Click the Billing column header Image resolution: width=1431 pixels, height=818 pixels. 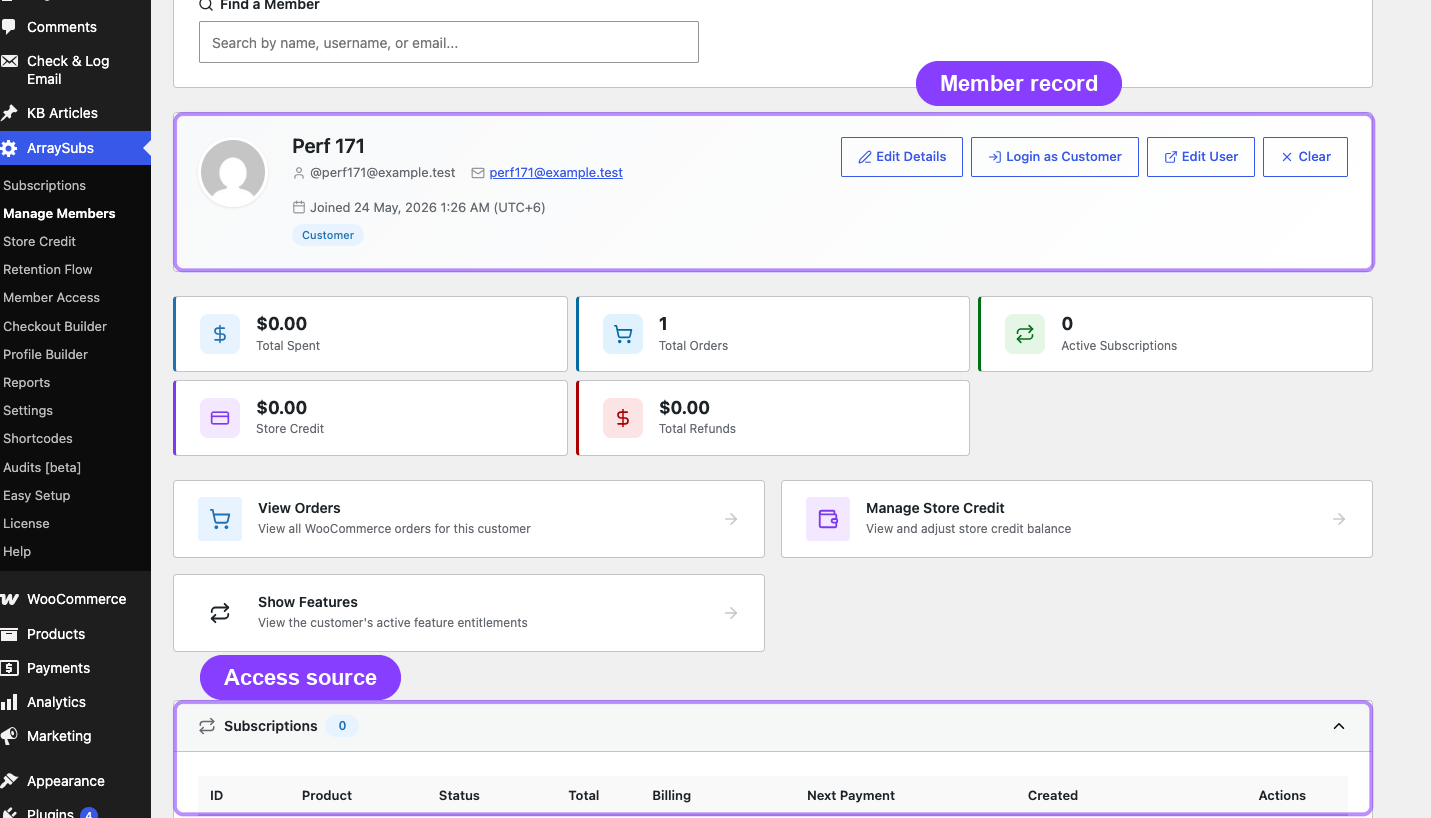(x=672, y=796)
